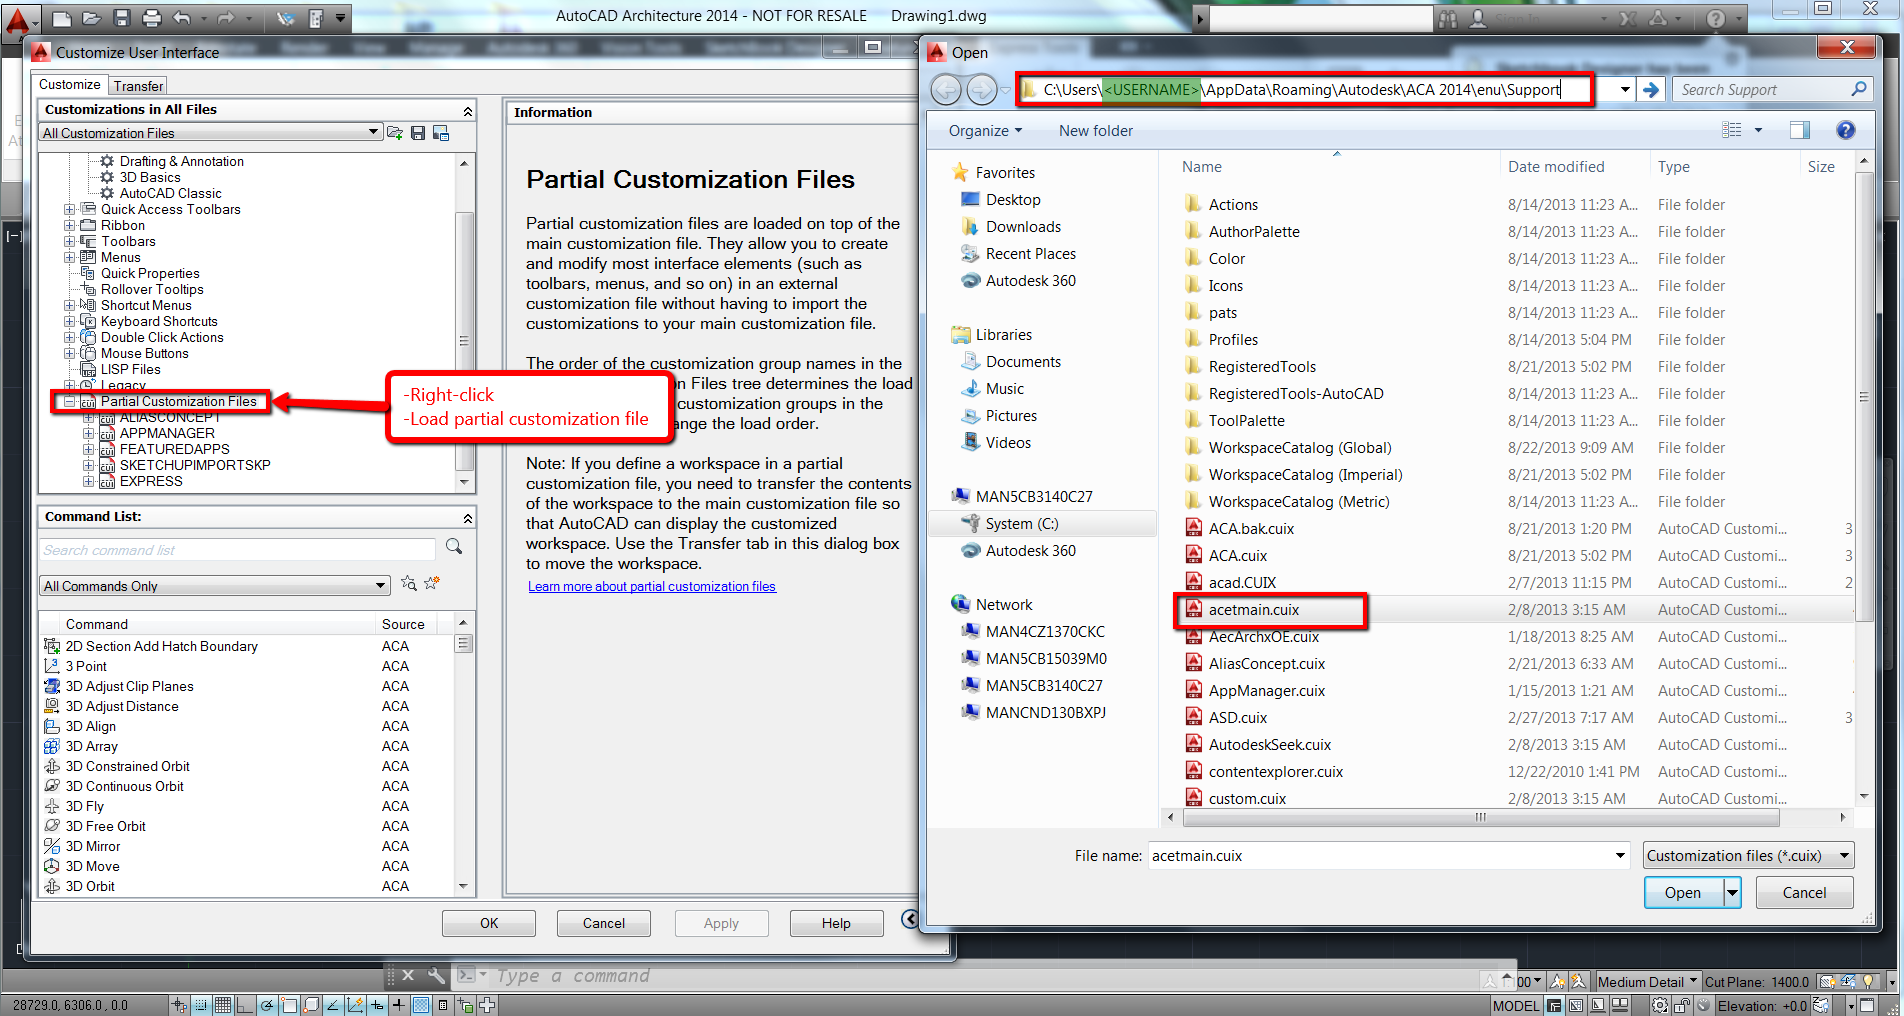Click the Date modified column header

[x=1556, y=167]
